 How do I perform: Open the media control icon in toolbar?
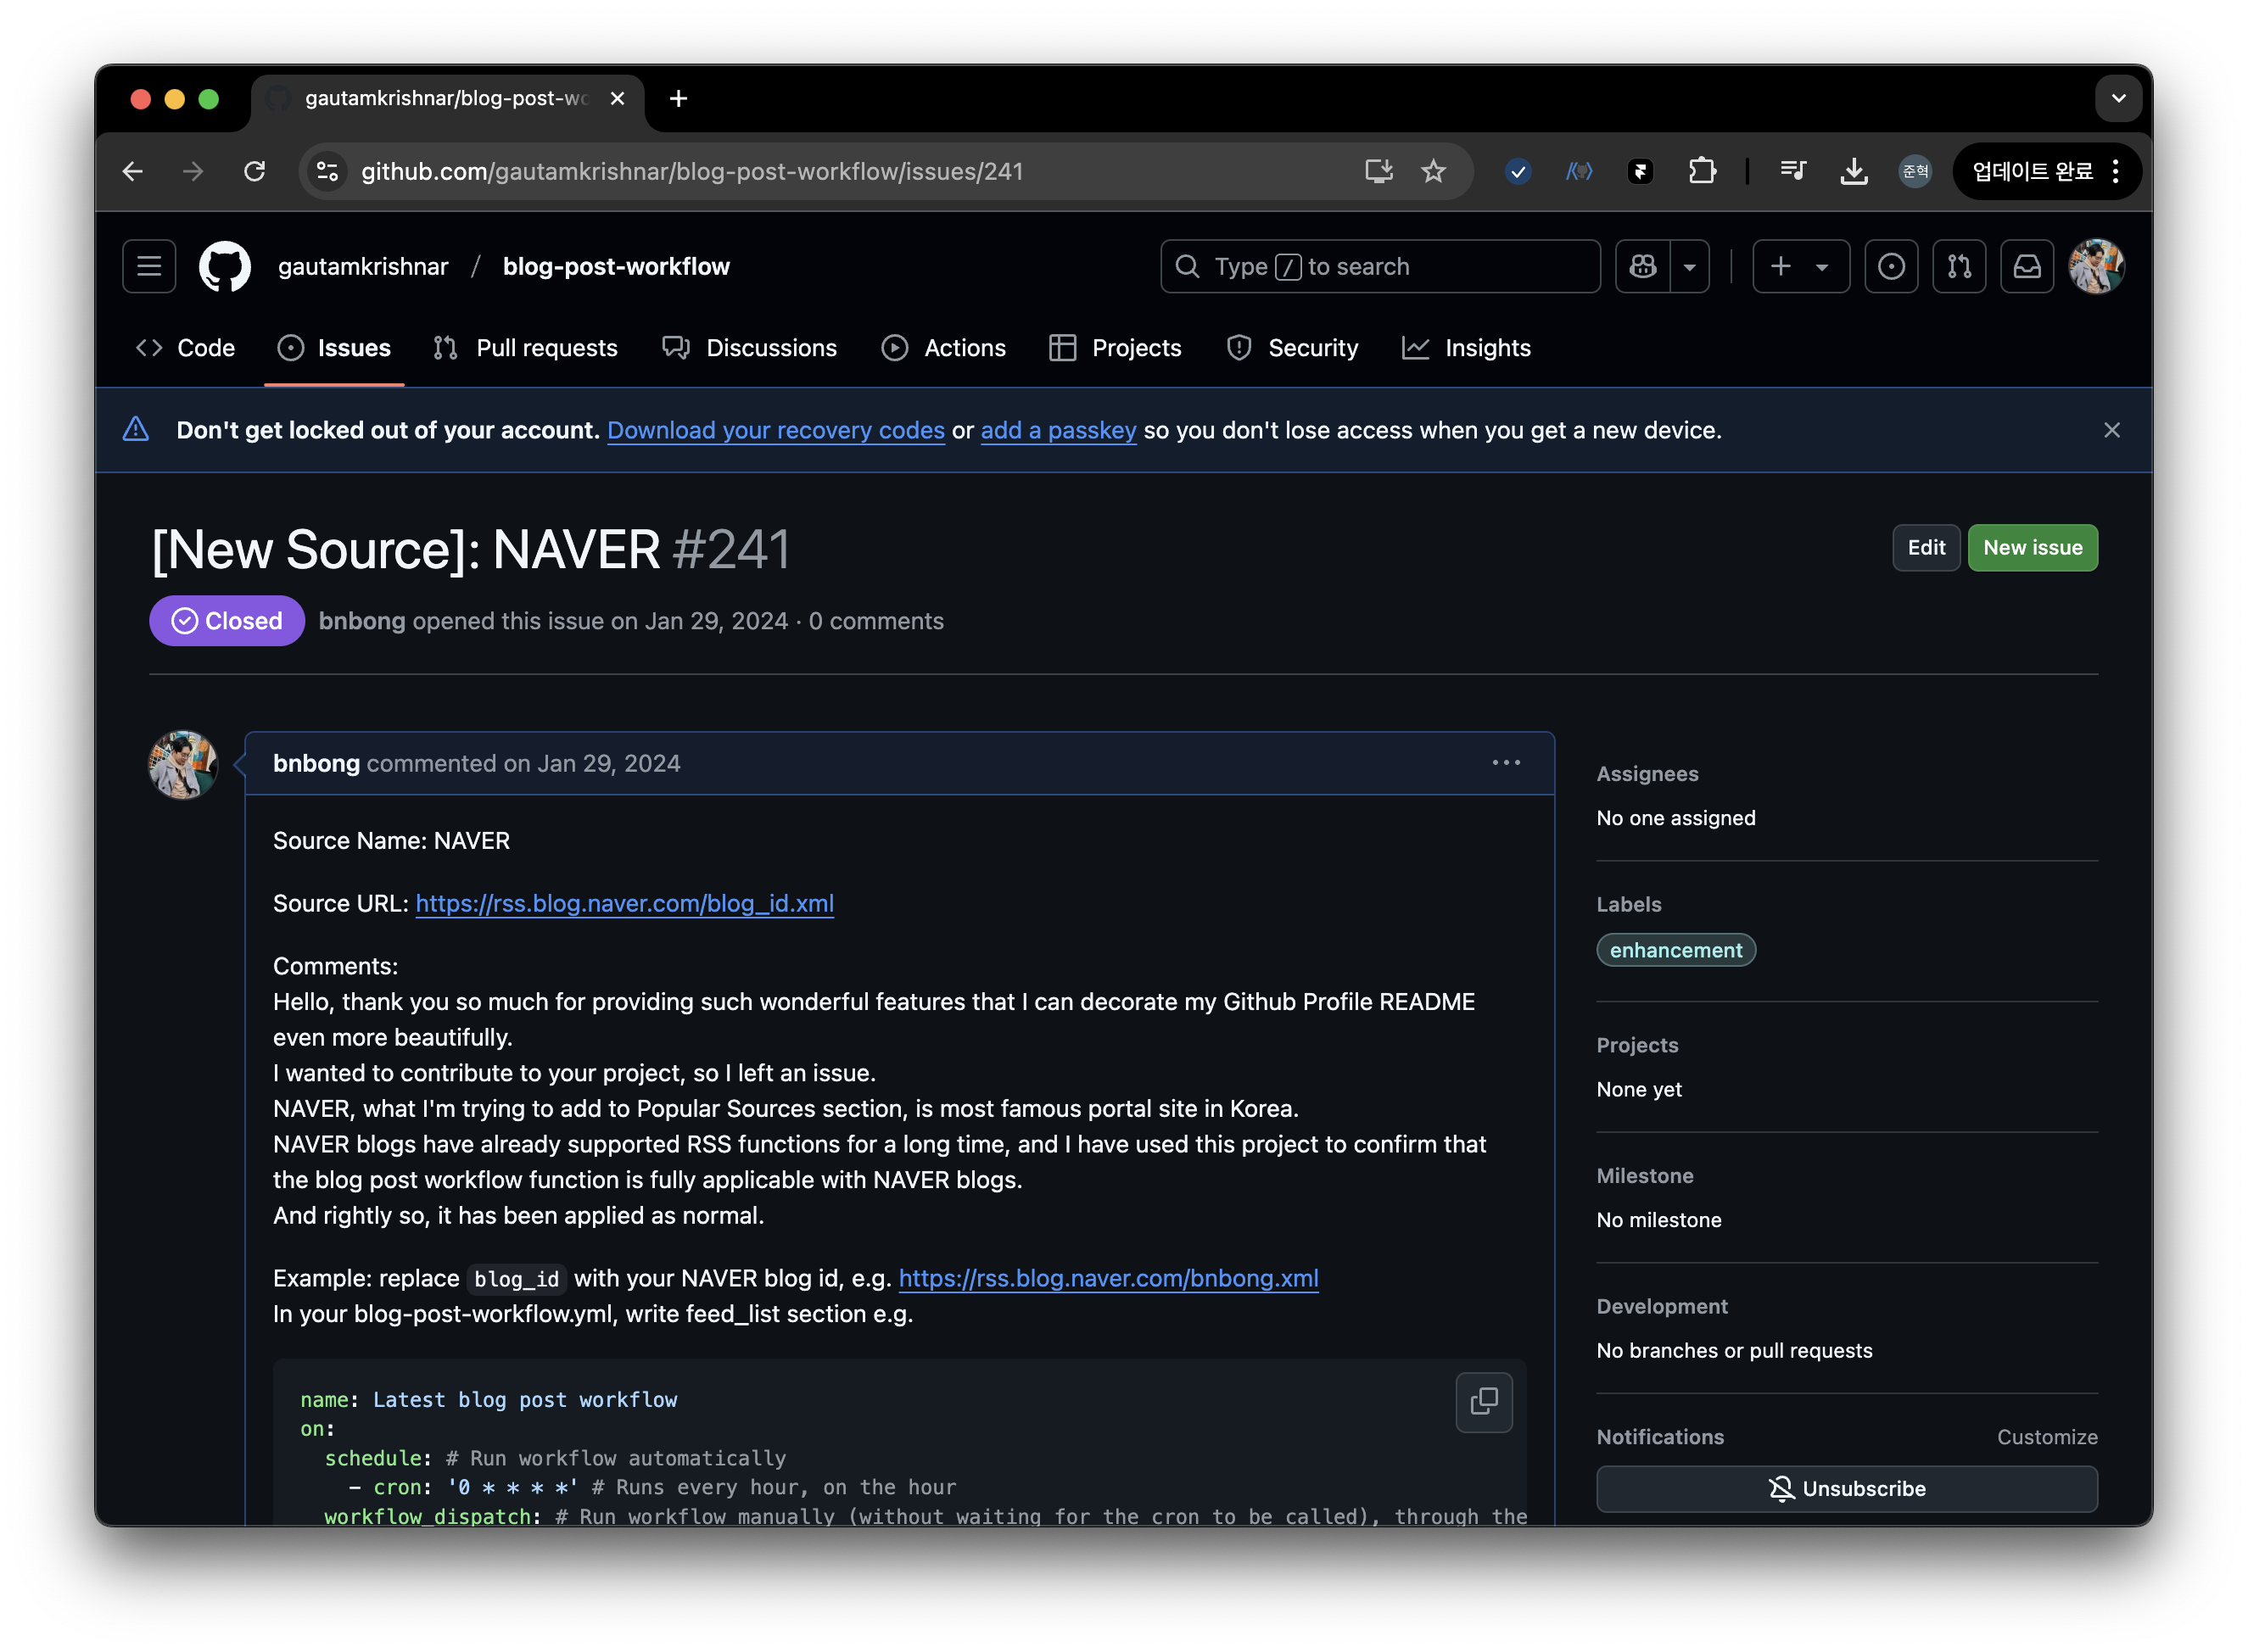pos(1793,171)
